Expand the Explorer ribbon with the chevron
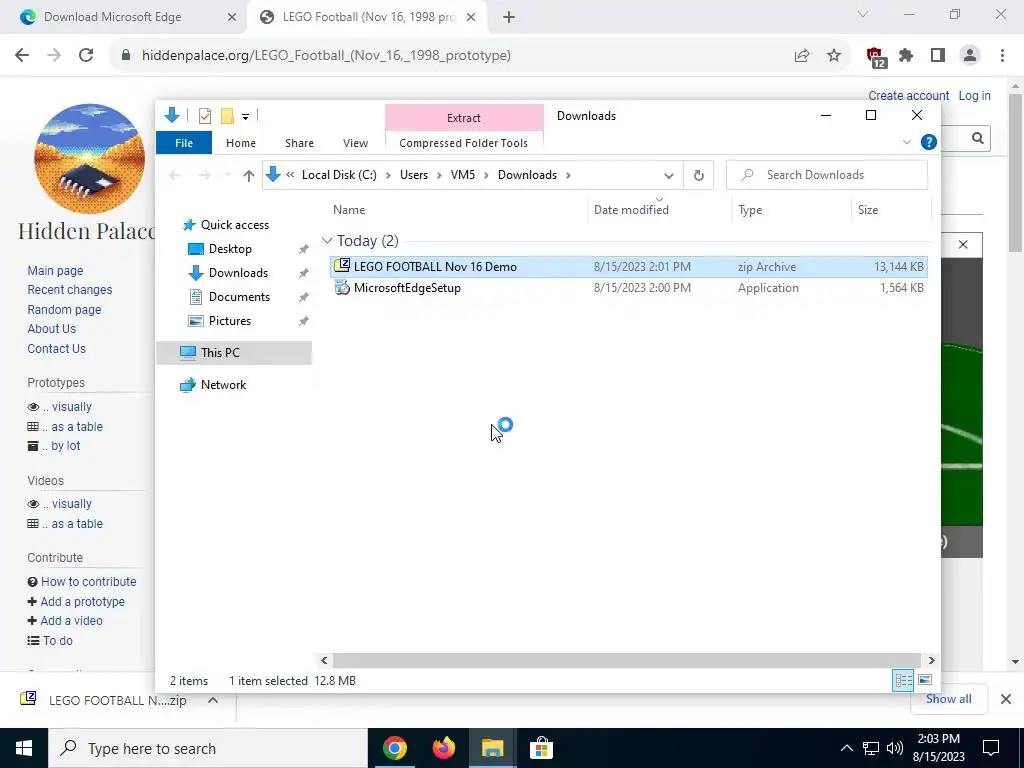 point(906,142)
